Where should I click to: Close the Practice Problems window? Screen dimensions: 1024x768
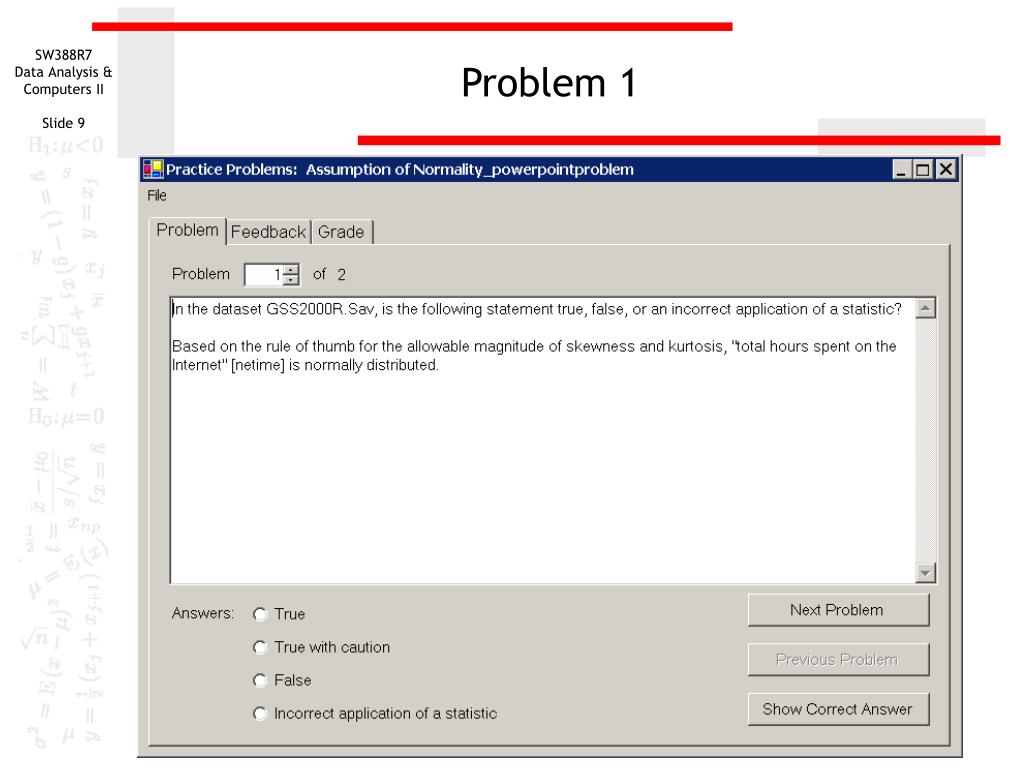(946, 170)
